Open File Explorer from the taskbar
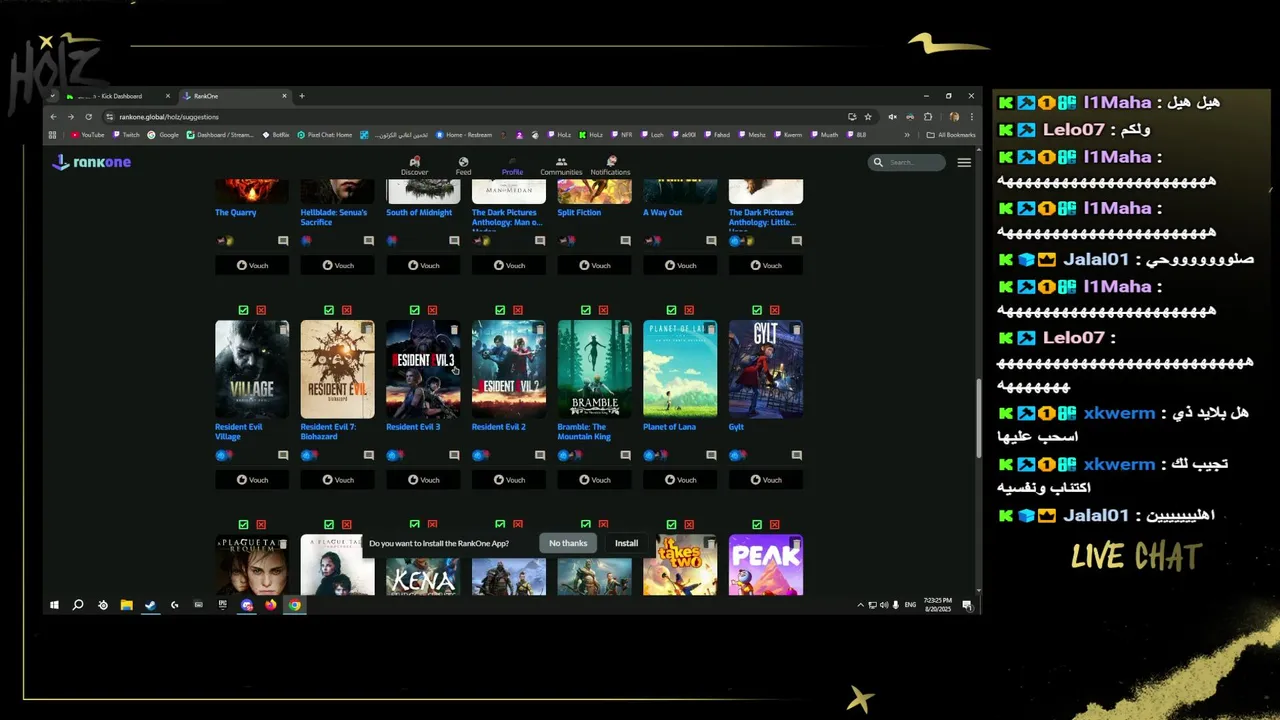 pos(126,605)
